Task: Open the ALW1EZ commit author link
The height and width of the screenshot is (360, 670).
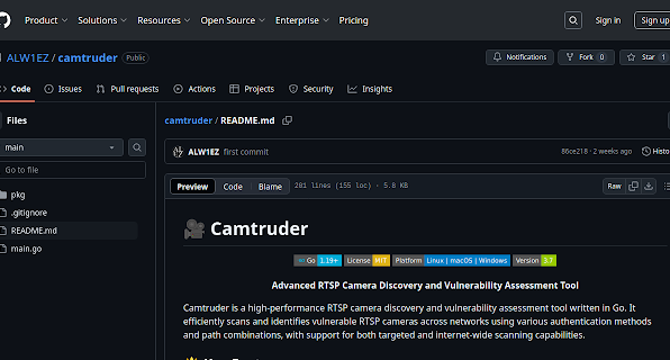Action: click(203, 152)
